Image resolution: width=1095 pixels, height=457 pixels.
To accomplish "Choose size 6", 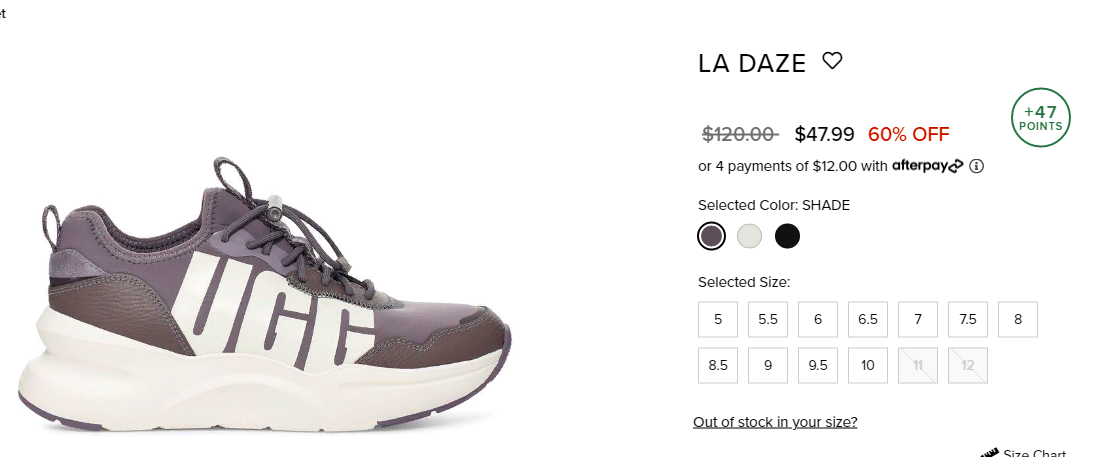I will [x=818, y=319].
